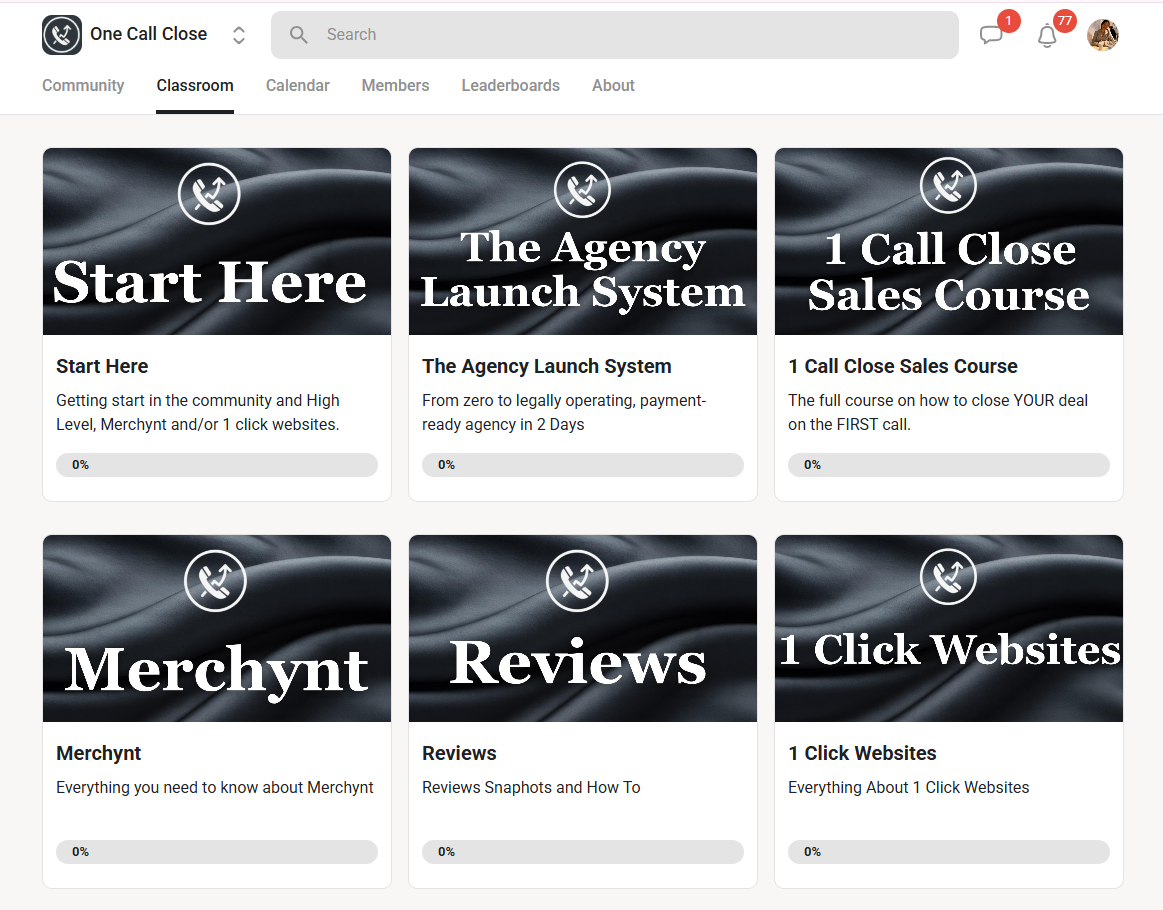Viewport: 1163px width, 910px height.
Task: Click the One Call Close group name
Action: pyautogui.click(x=148, y=34)
